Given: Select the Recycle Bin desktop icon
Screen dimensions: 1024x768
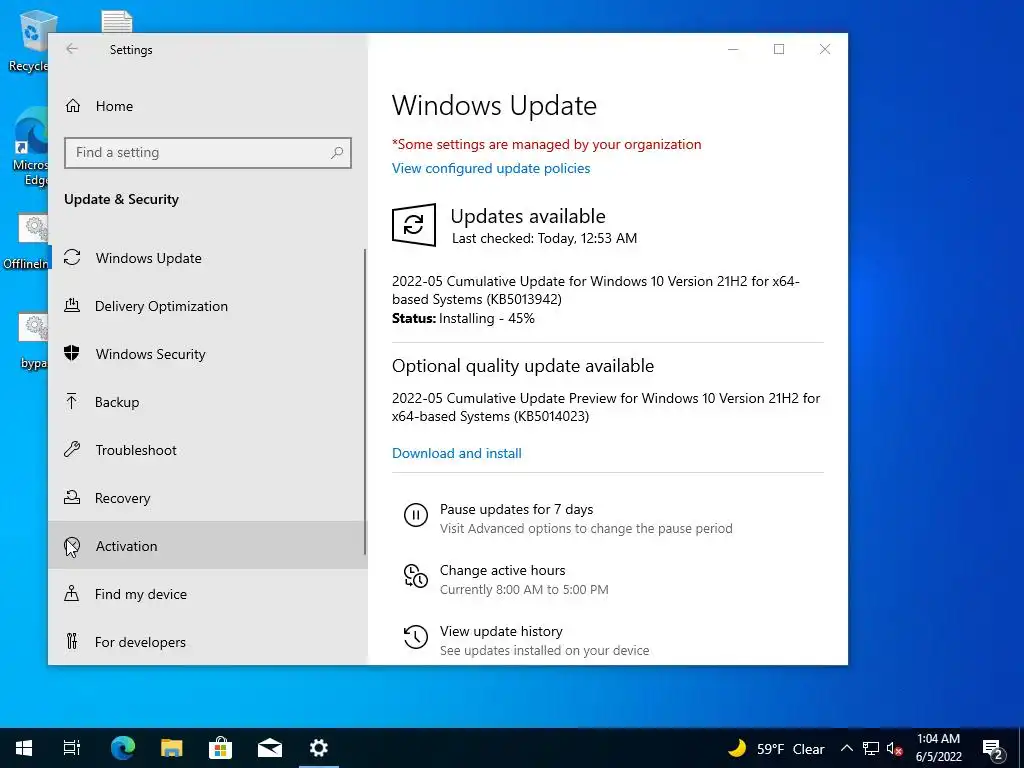Looking at the screenshot, I should point(29,42).
